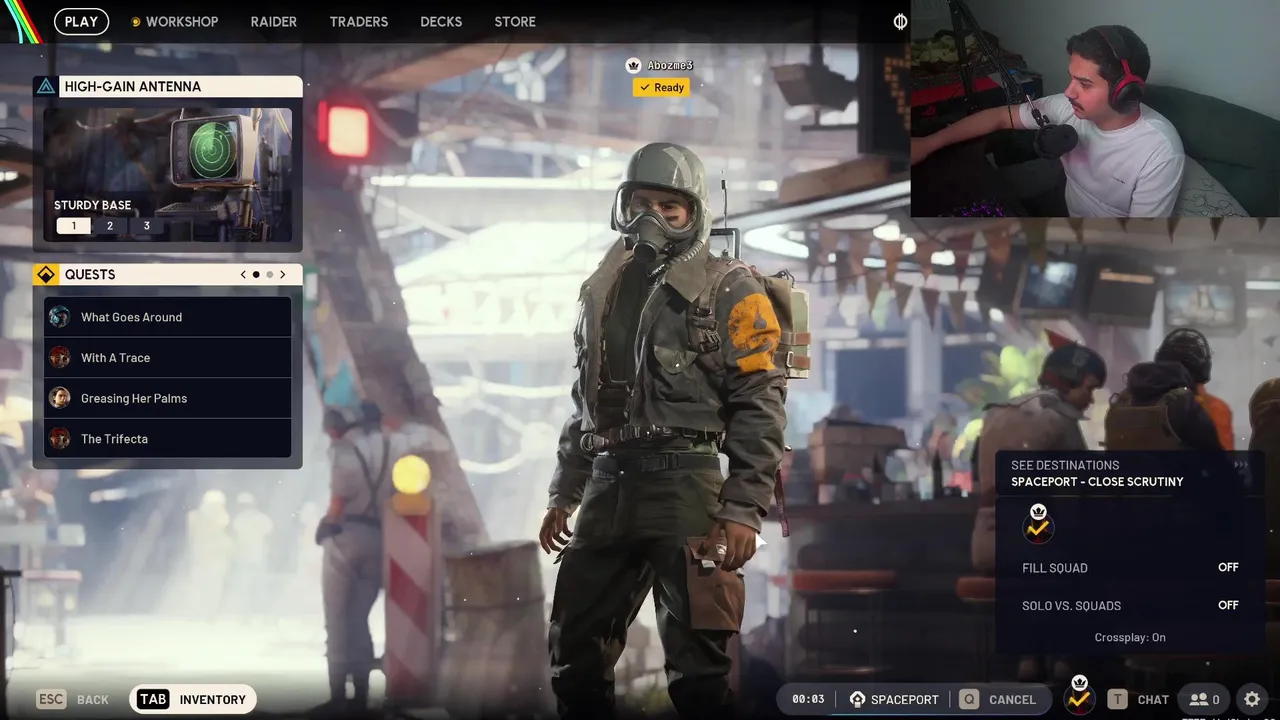Open the PLAY tab
The image size is (1280, 720).
(x=81, y=21)
